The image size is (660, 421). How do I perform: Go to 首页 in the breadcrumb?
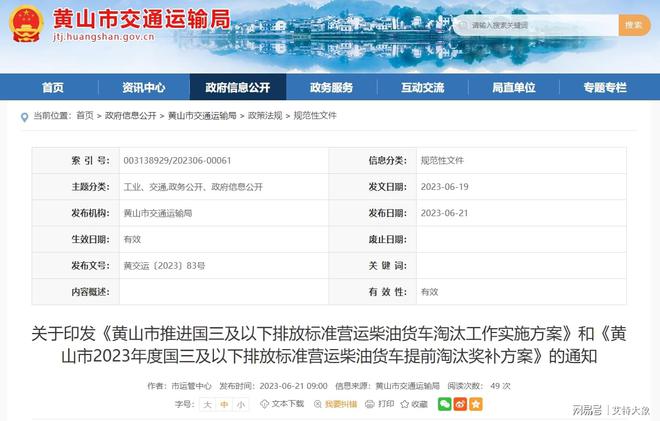85,115
